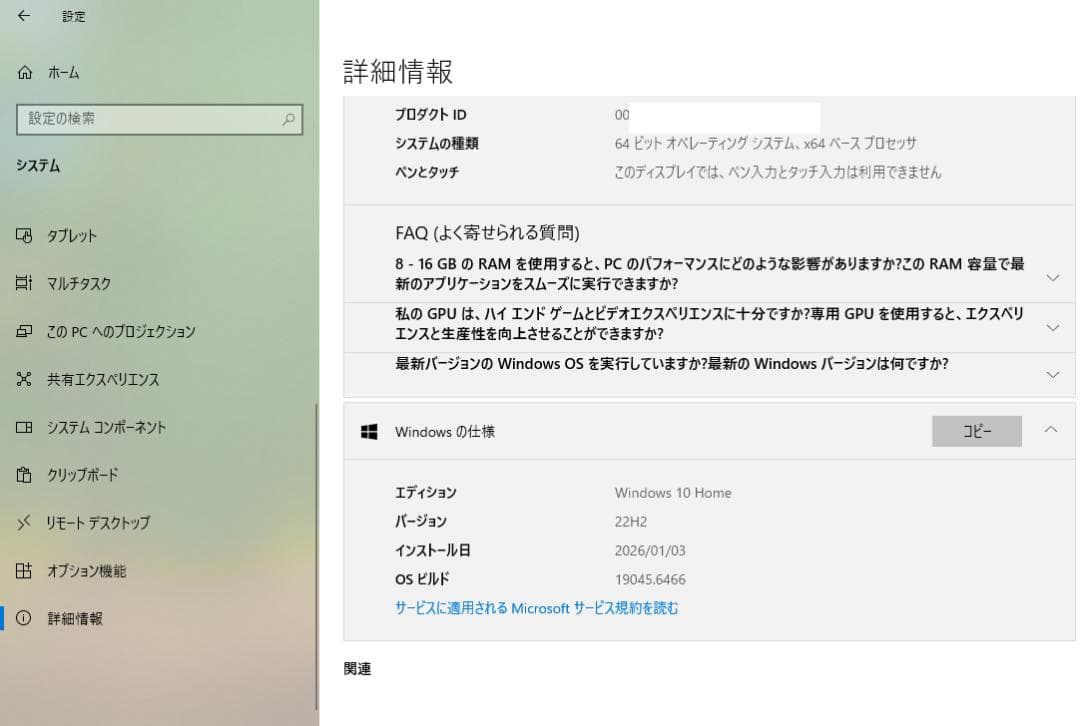Collapse the Windowsの仕様 section
1080x726 pixels.
tap(1053, 430)
